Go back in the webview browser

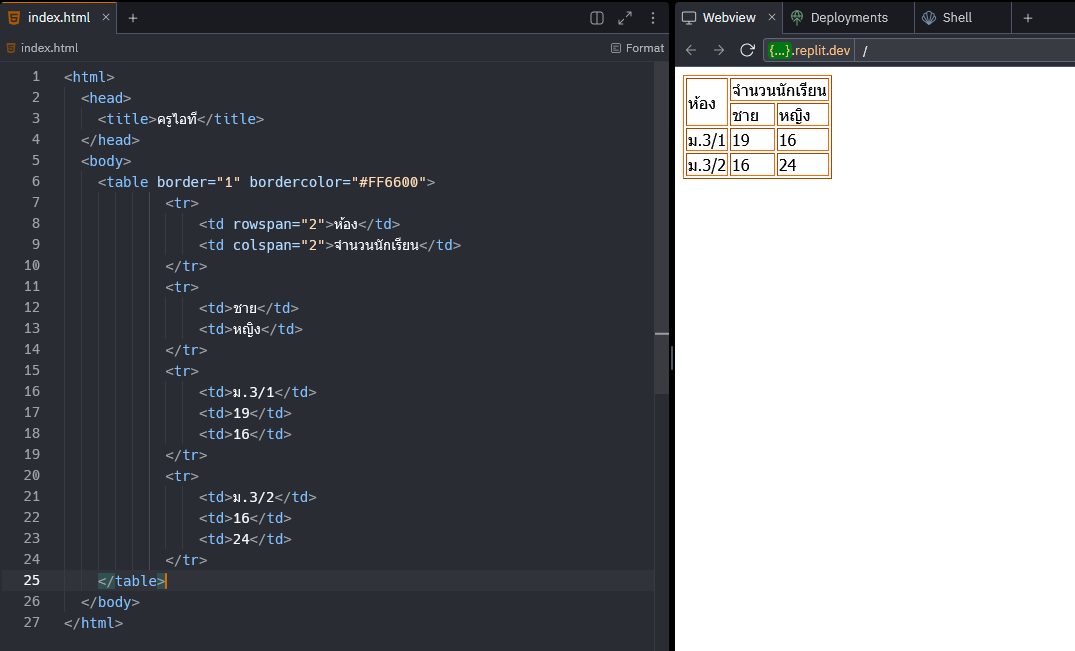[691, 50]
